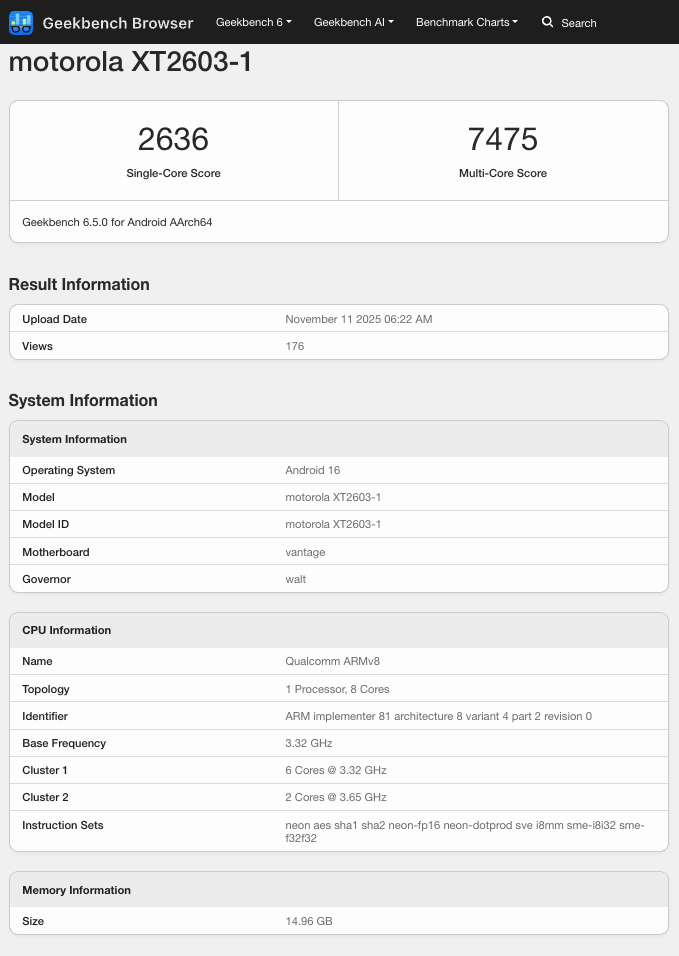Select the CPU Information panel header

pos(67,630)
